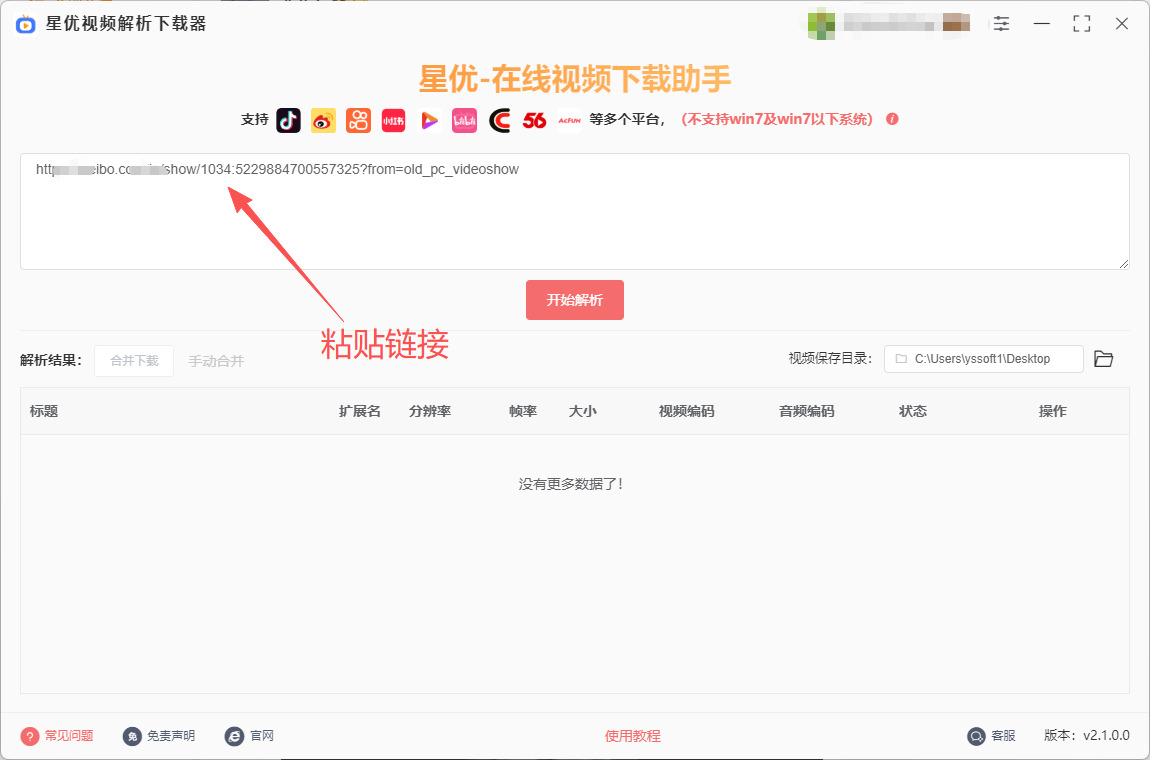Click the version v2.1.0.0 label
This screenshot has width=1150, height=760.
[1087, 736]
